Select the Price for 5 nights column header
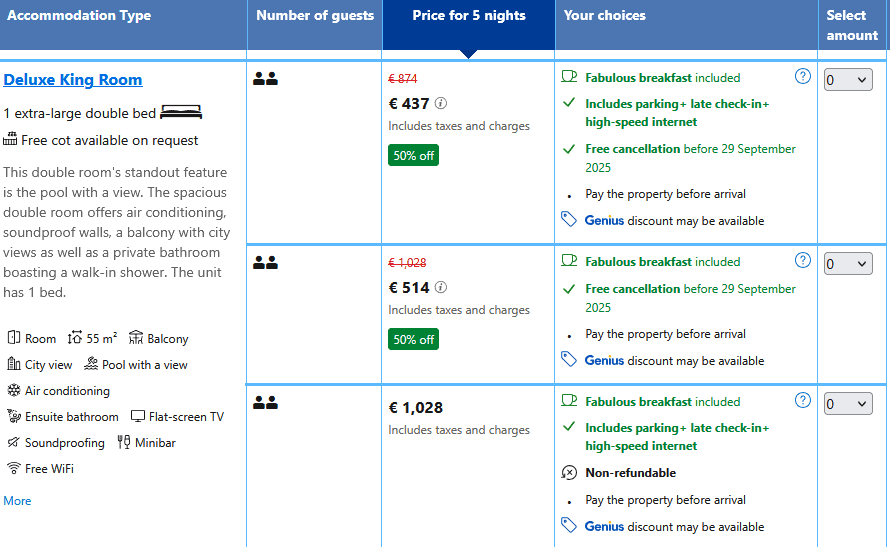890x547 pixels. coord(469,16)
